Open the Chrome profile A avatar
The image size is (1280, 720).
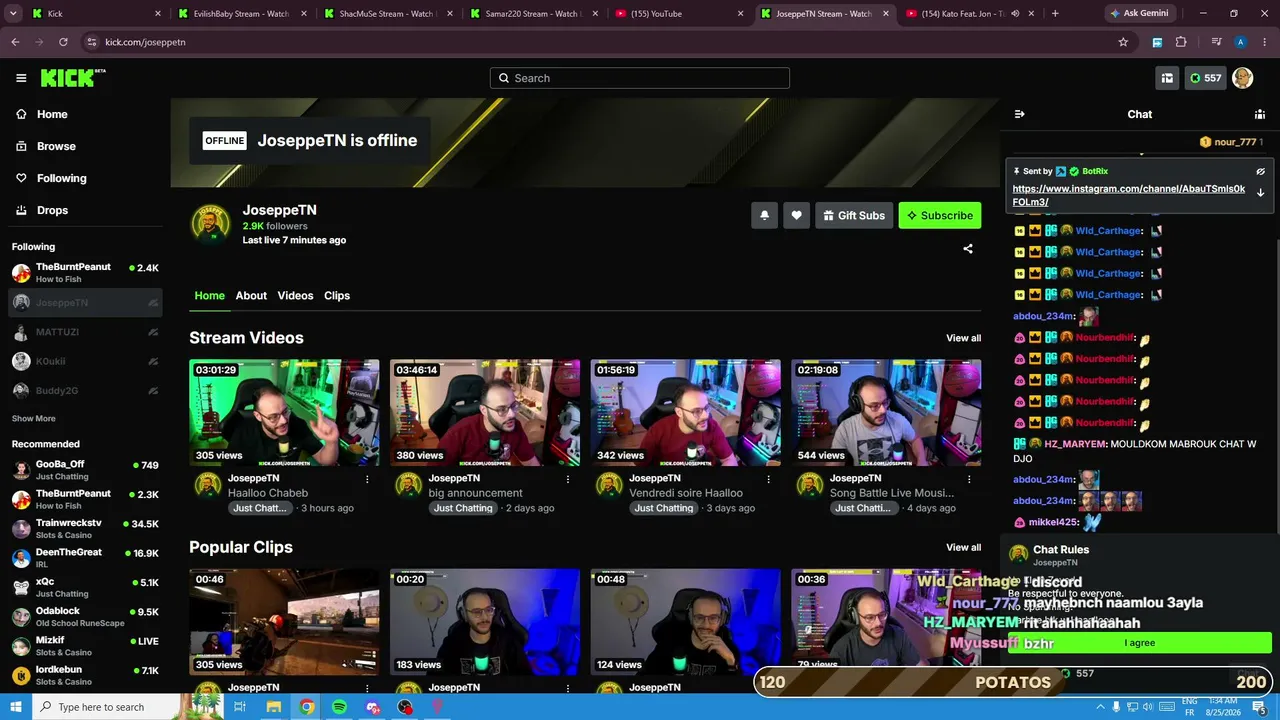[1240, 42]
